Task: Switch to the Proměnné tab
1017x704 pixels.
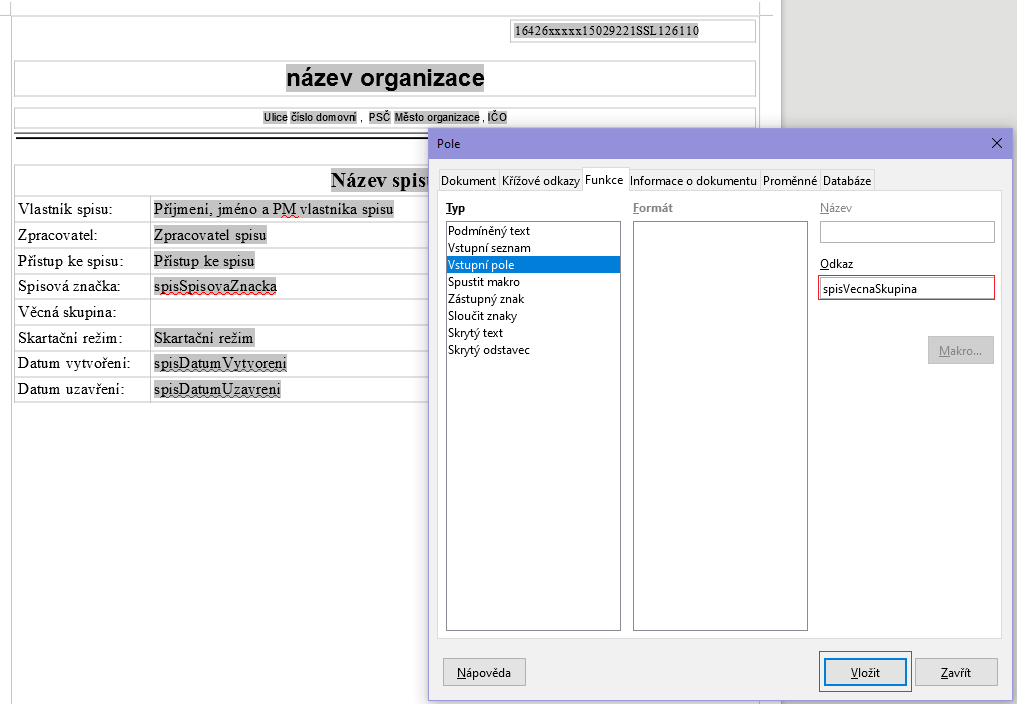Action: [x=790, y=181]
